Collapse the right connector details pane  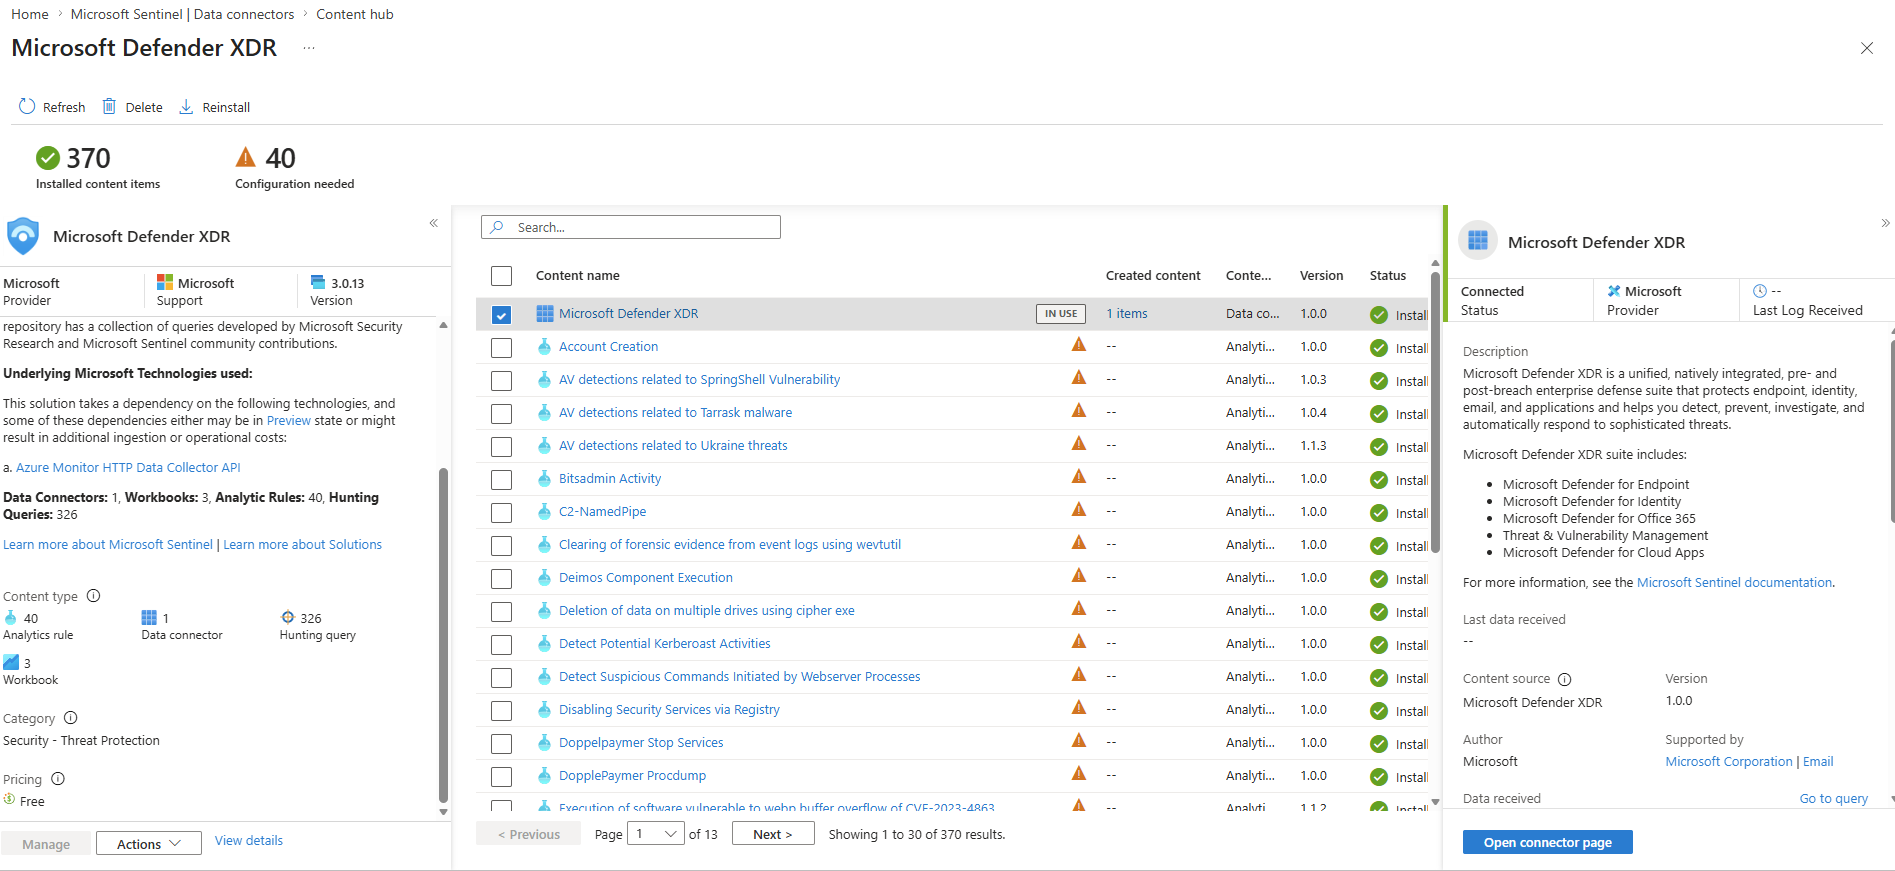click(x=1885, y=223)
